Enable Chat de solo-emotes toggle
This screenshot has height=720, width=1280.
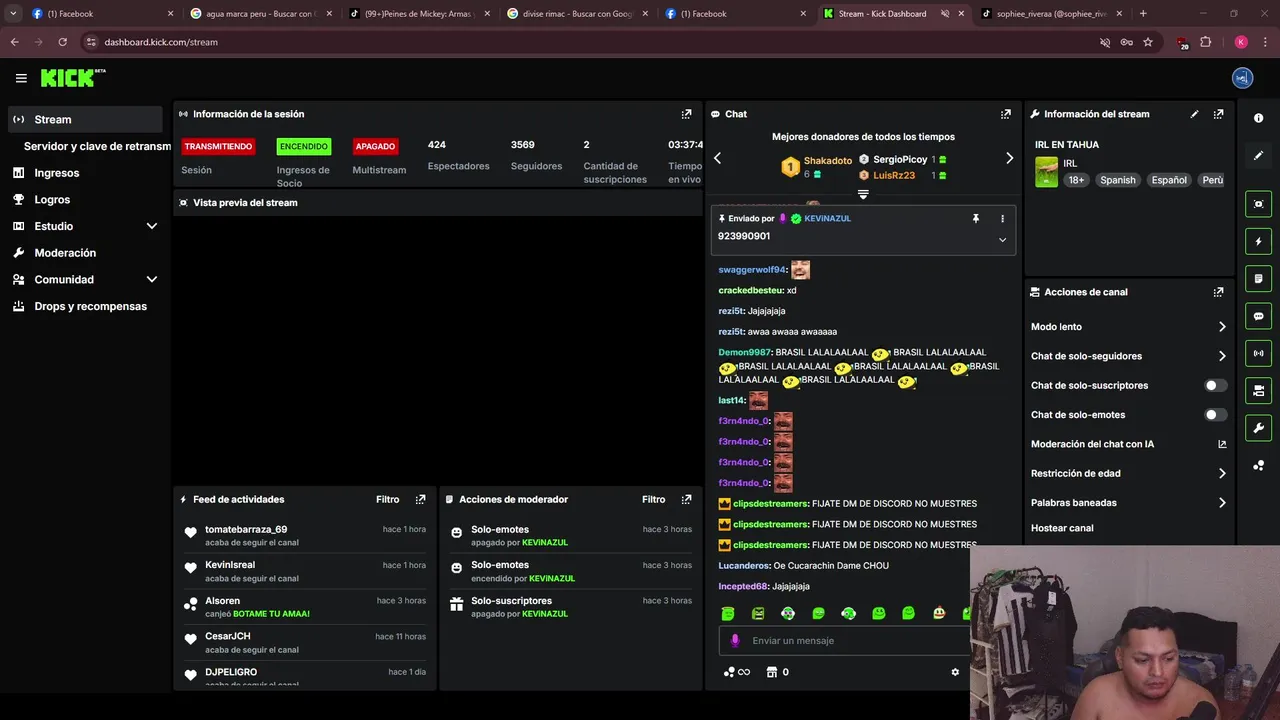point(1216,415)
